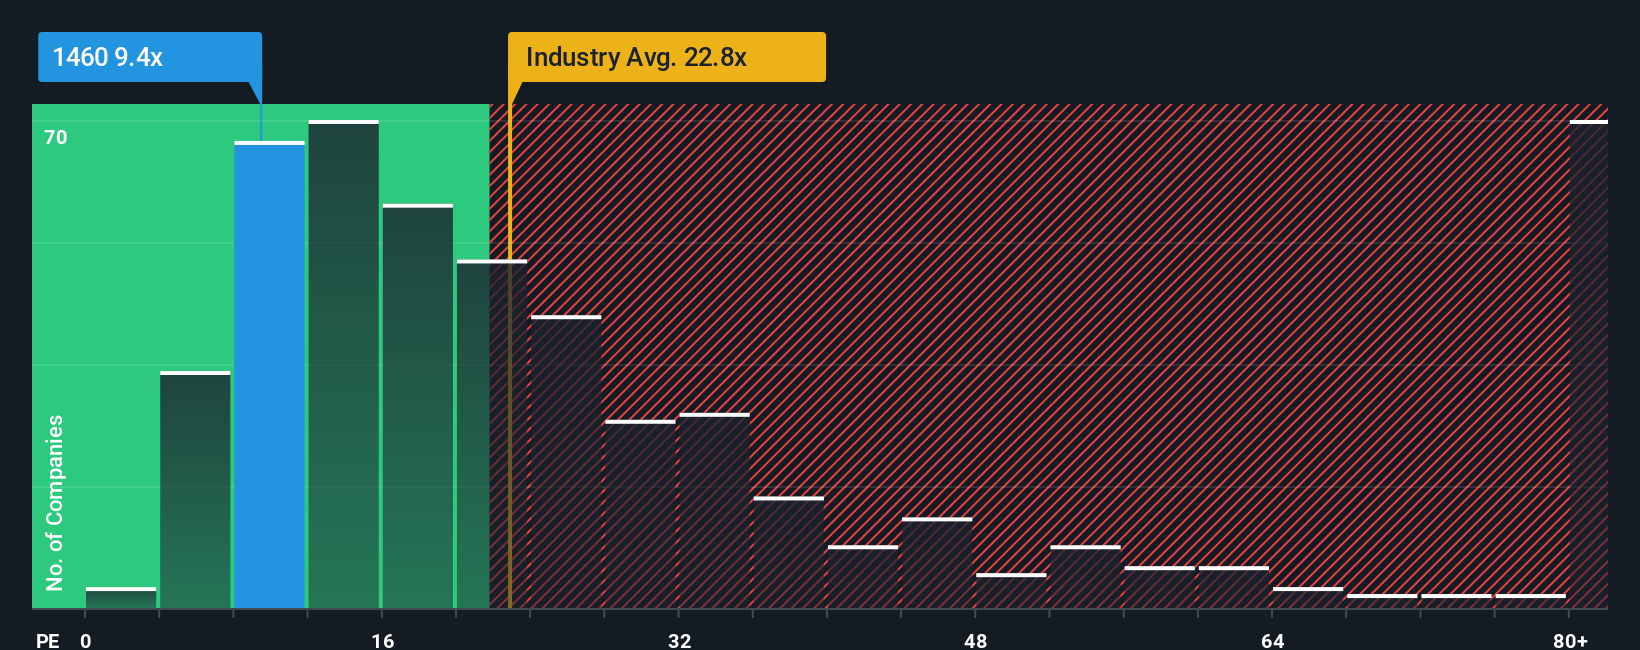Click the '0' x-axis tick label
The width and height of the screenshot is (1640, 650).
point(86,640)
